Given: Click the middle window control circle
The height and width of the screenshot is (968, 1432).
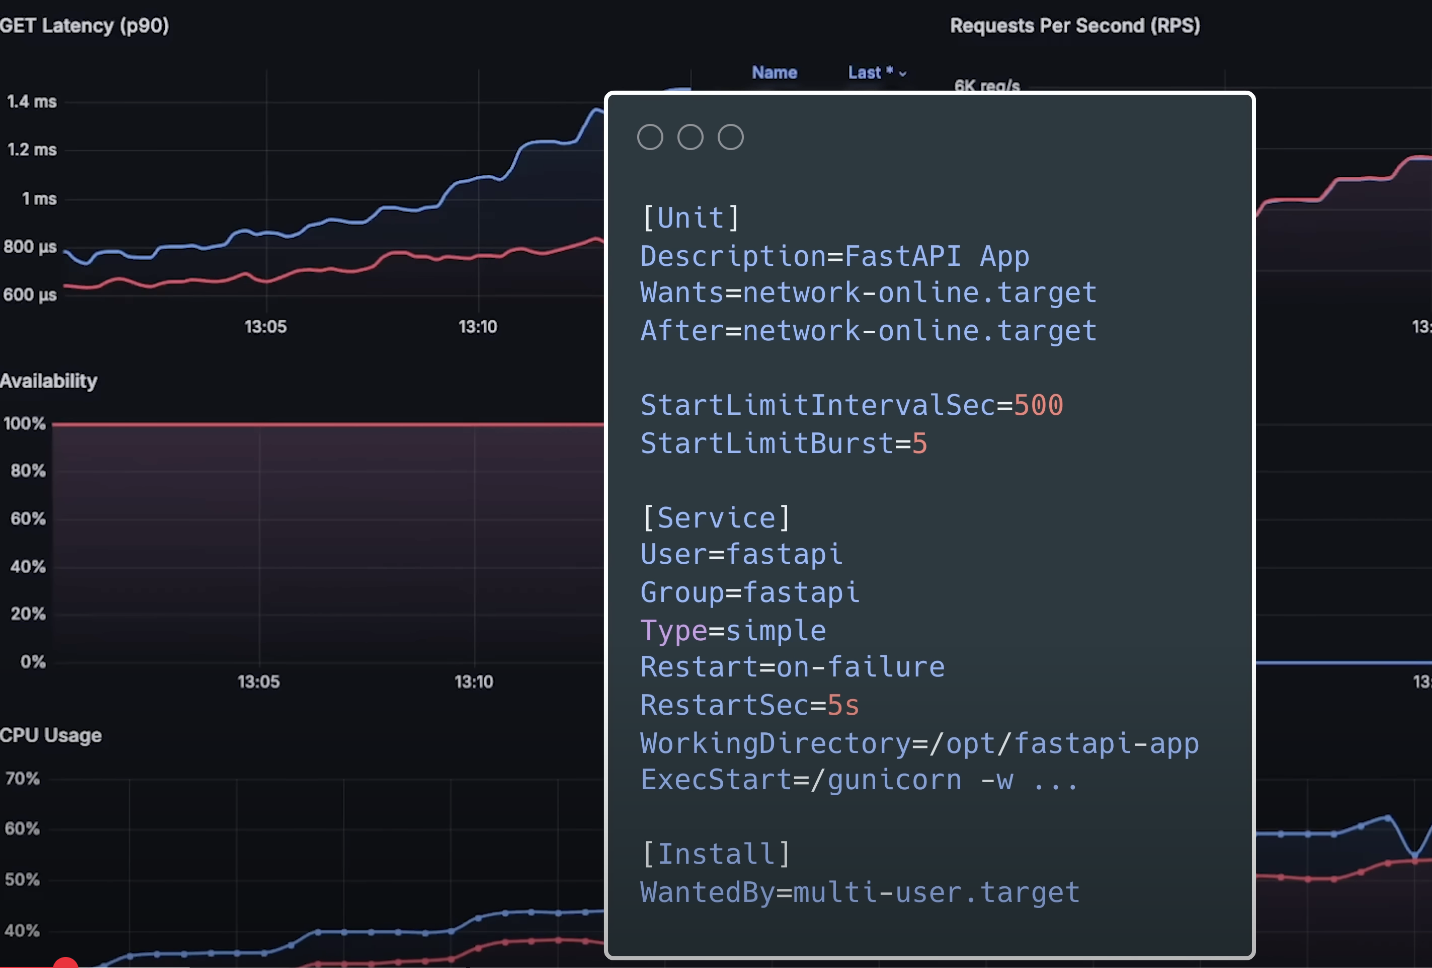Looking at the screenshot, I should pos(690,137).
